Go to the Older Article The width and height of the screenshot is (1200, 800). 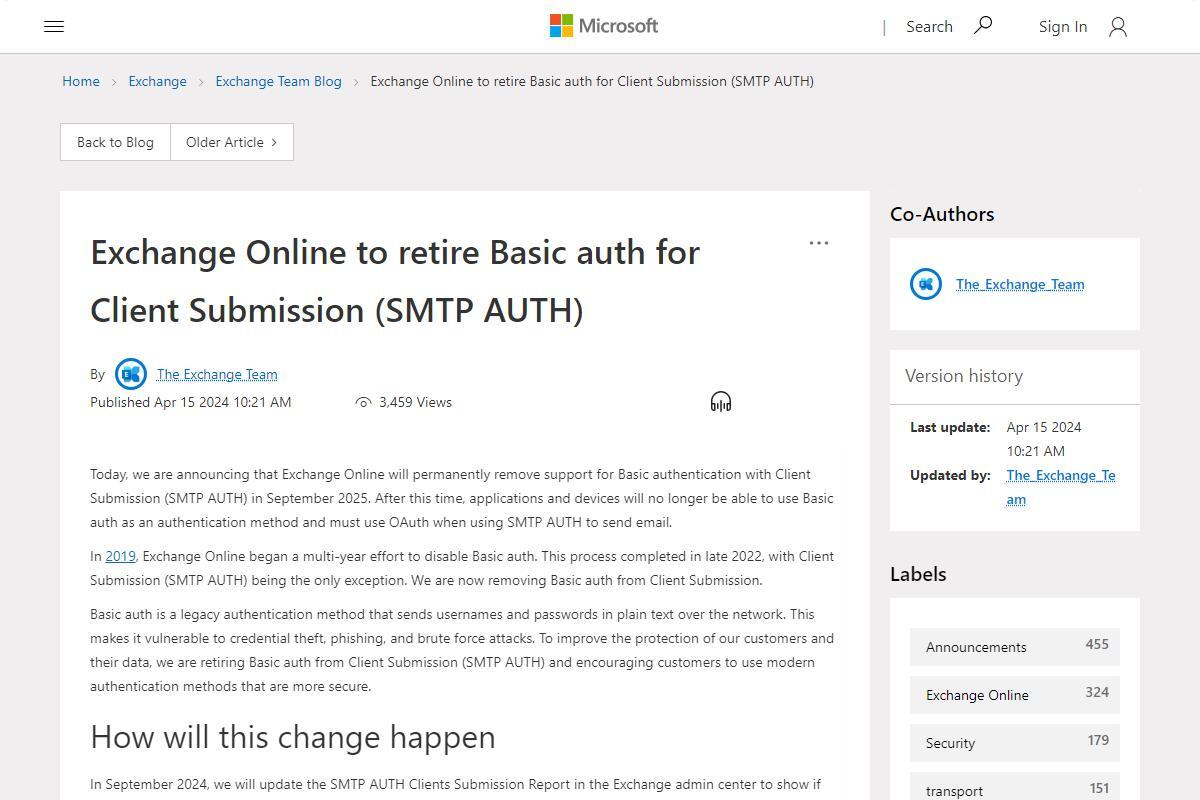tap(232, 142)
